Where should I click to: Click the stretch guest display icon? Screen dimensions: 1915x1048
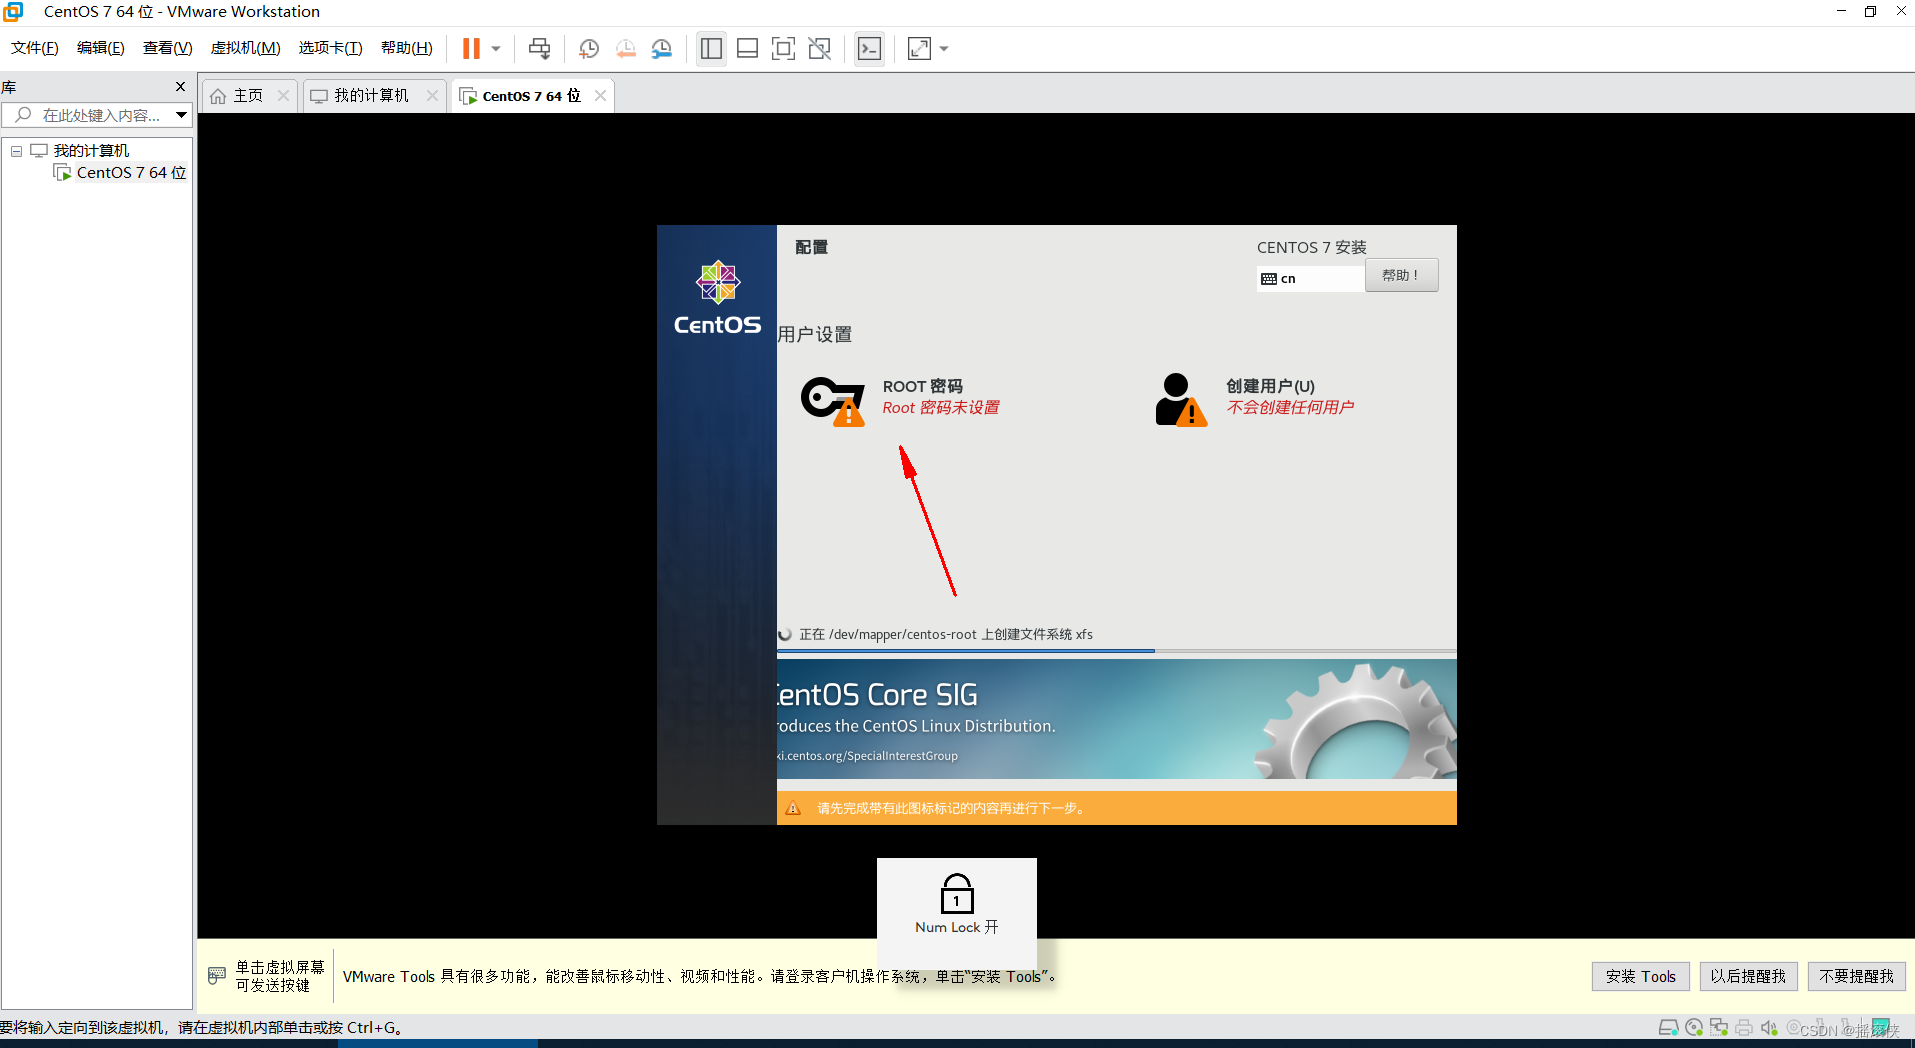919,48
